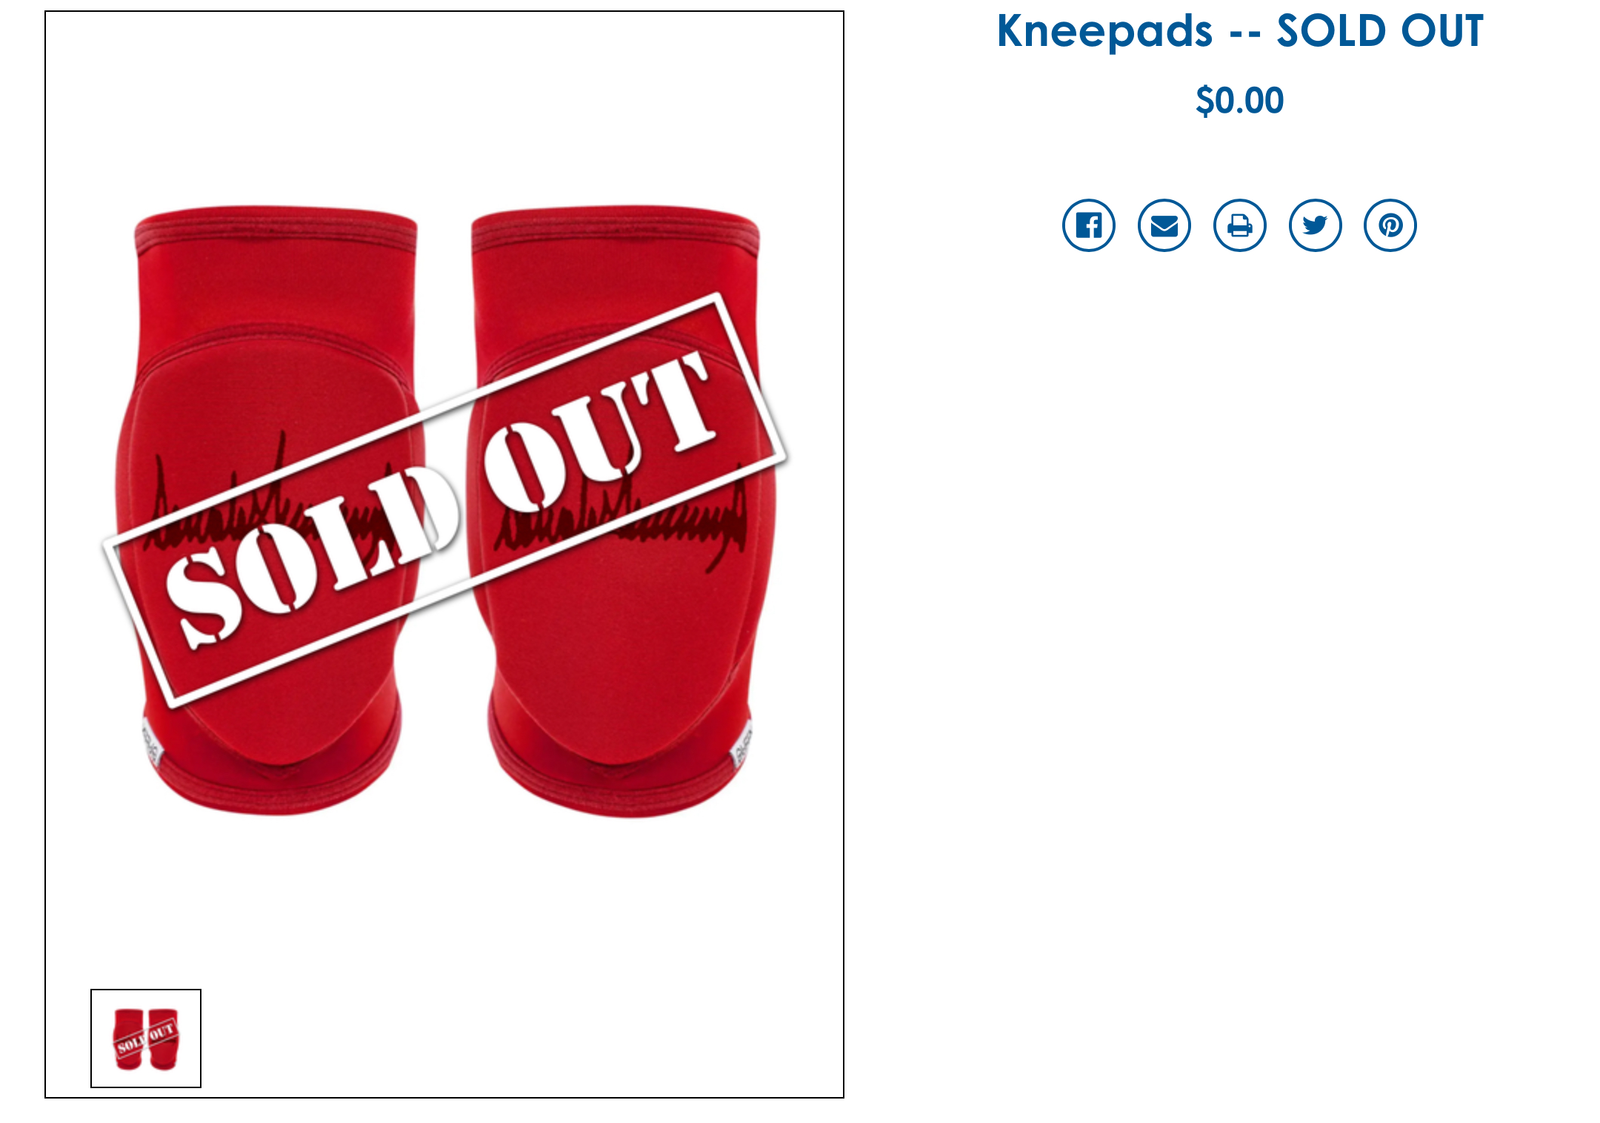Click signature on the right kneepad
1600x1123 pixels.
coord(622,515)
